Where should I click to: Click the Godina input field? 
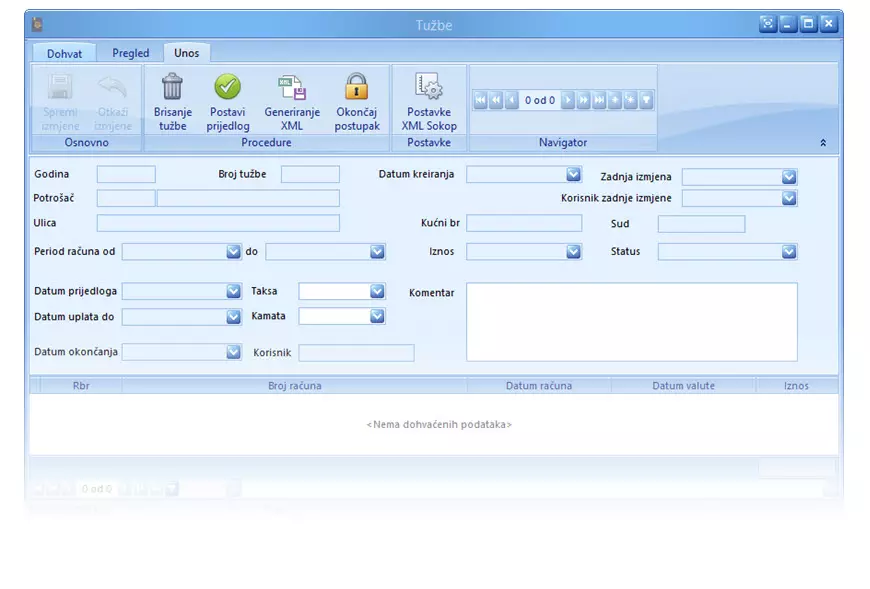click(x=126, y=175)
